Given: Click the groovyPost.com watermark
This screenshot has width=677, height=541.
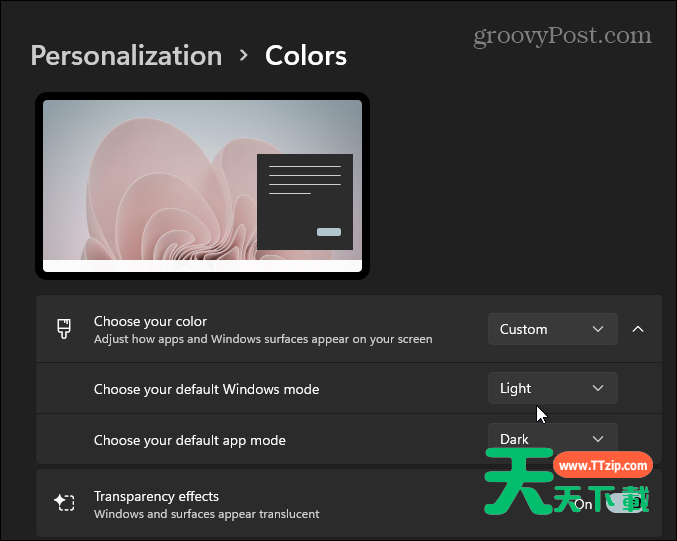Looking at the screenshot, I should click(560, 36).
